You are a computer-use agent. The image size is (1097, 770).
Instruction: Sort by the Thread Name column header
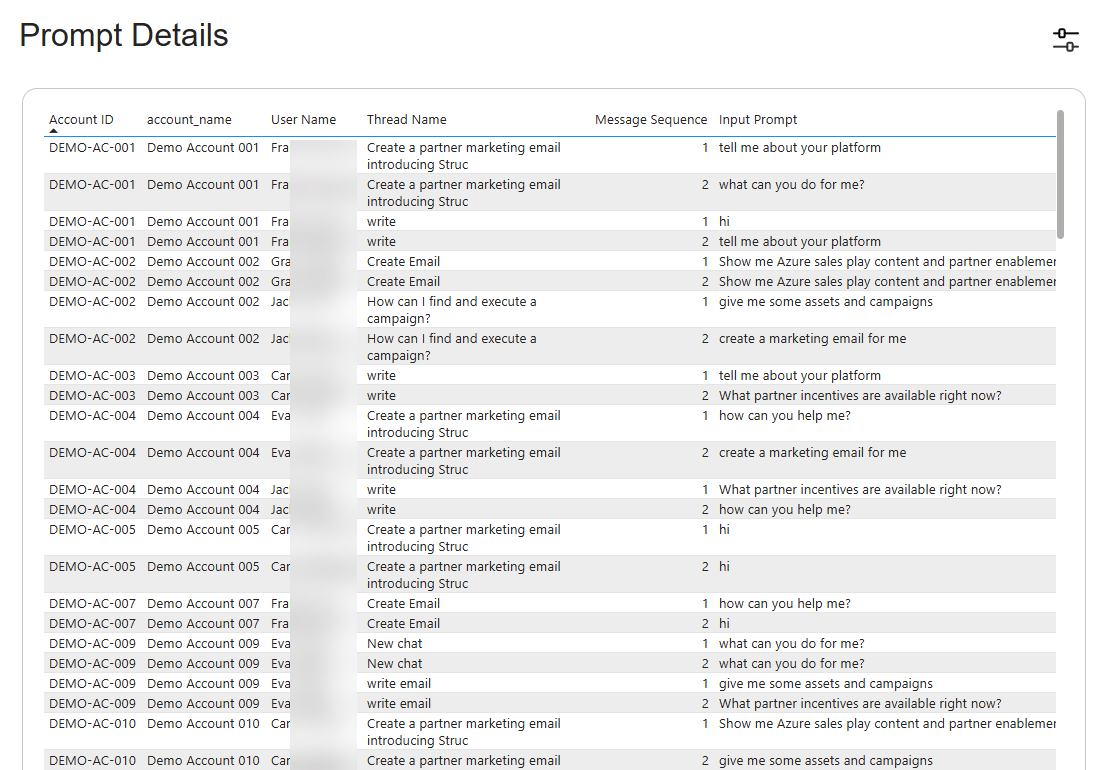tap(406, 120)
